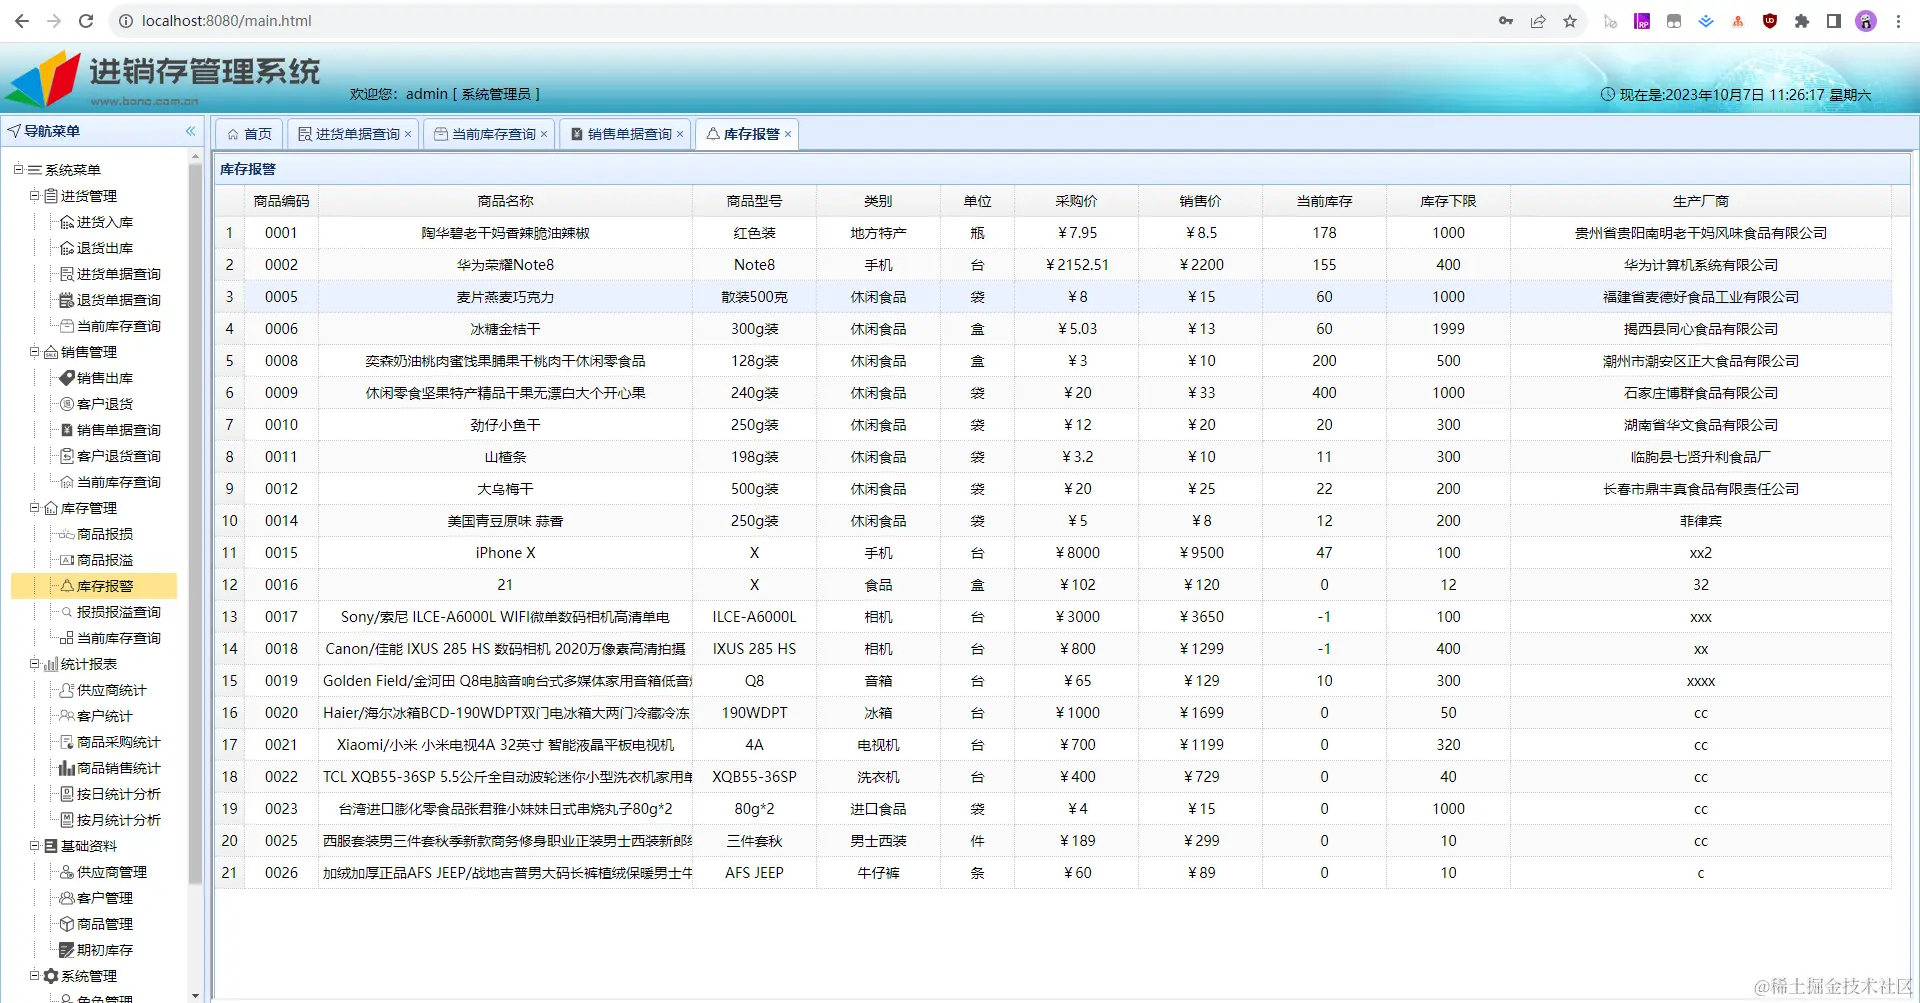Click the ILCE-A6000L model cell
The image size is (1920, 1003).
[755, 617]
